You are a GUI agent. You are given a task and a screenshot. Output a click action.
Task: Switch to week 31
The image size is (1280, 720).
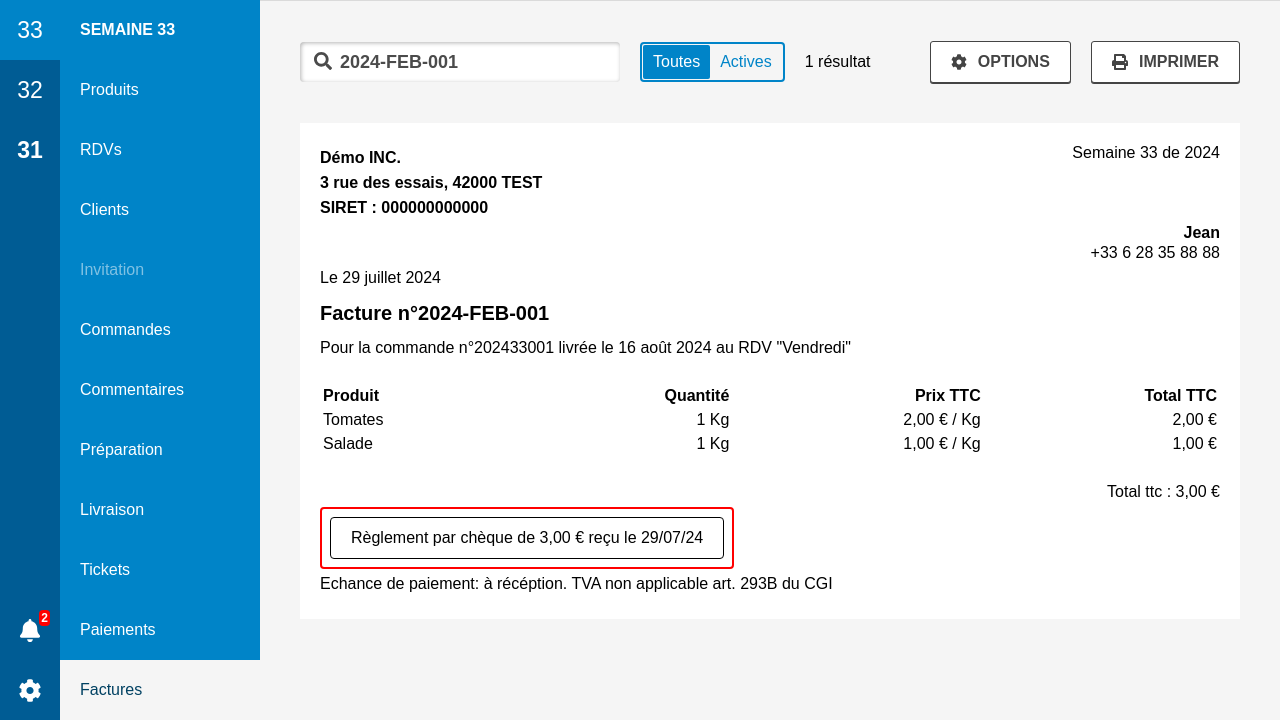coord(30,150)
